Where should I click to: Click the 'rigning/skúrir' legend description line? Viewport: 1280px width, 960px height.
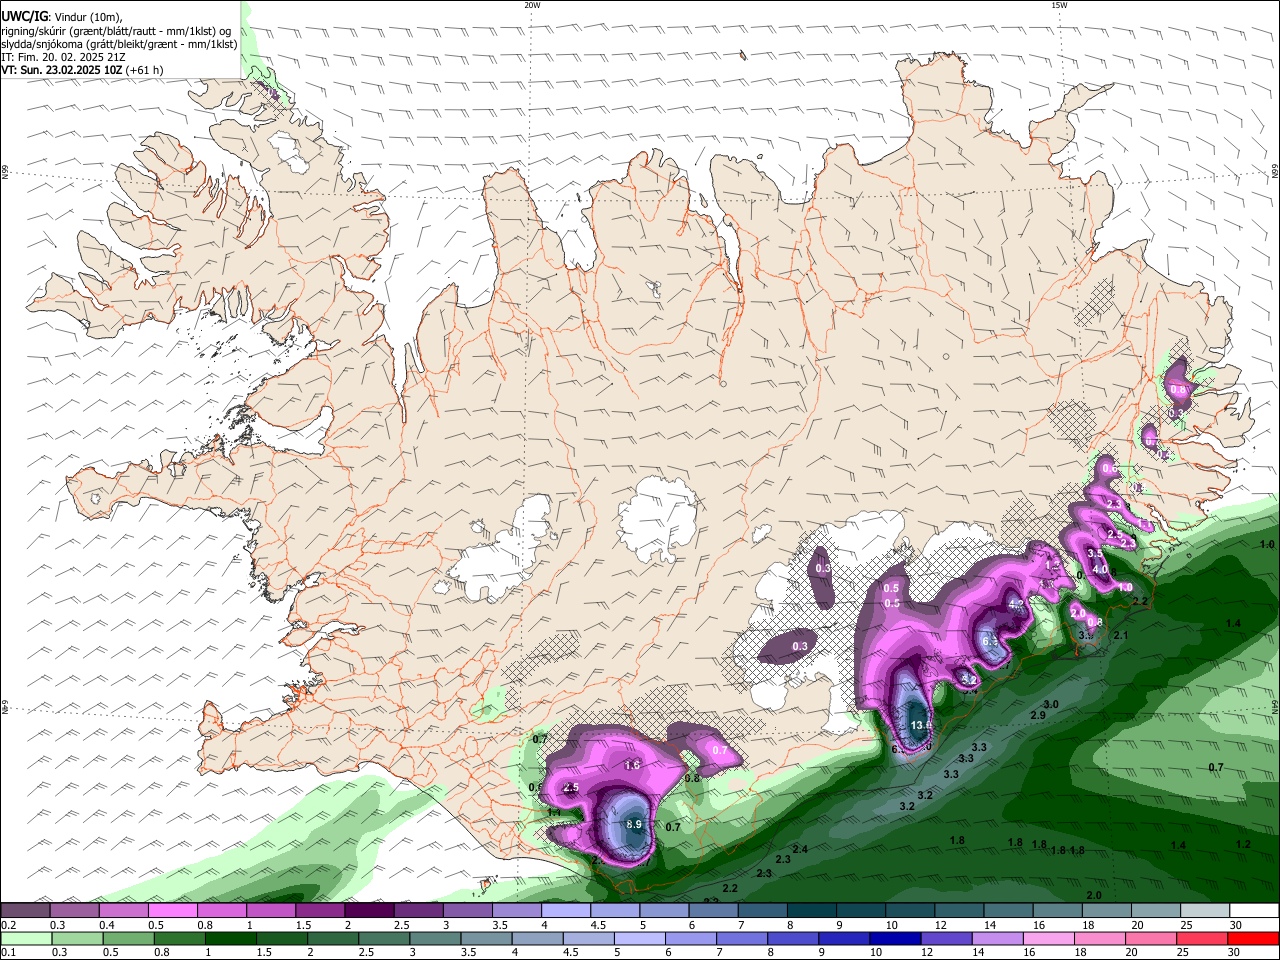coord(117,31)
